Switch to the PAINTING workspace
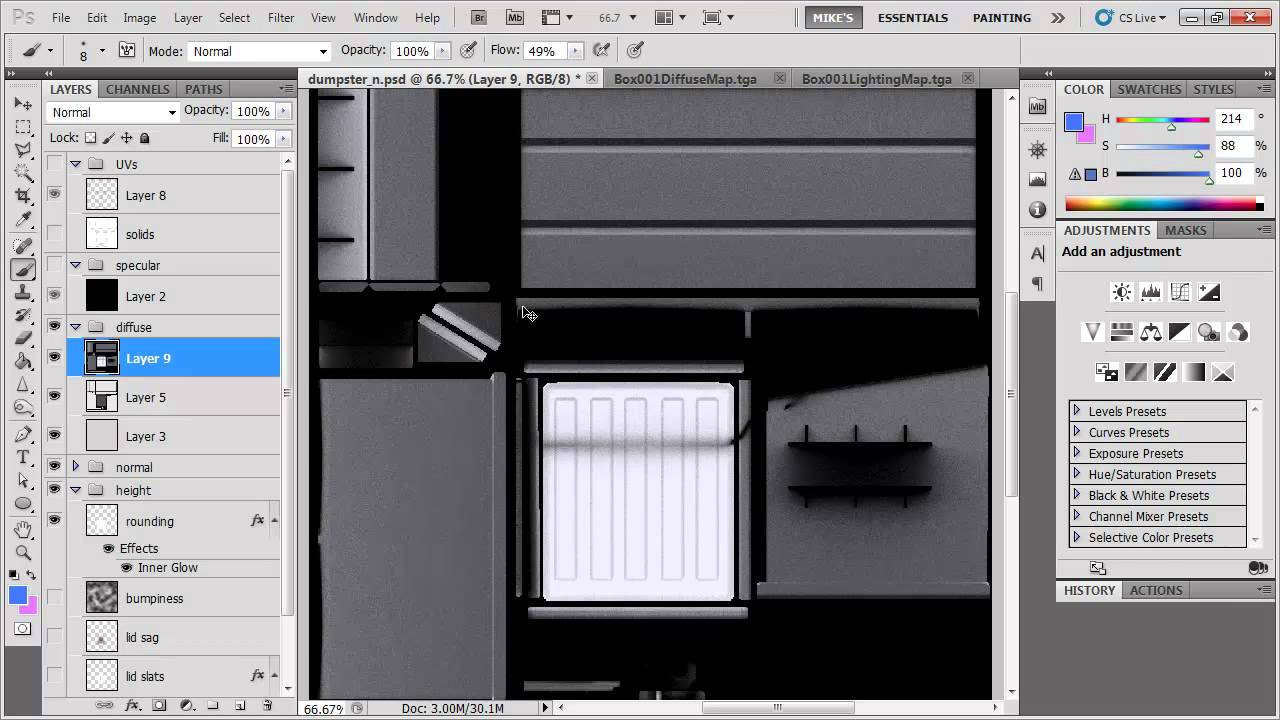 [x=1002, y=18]
